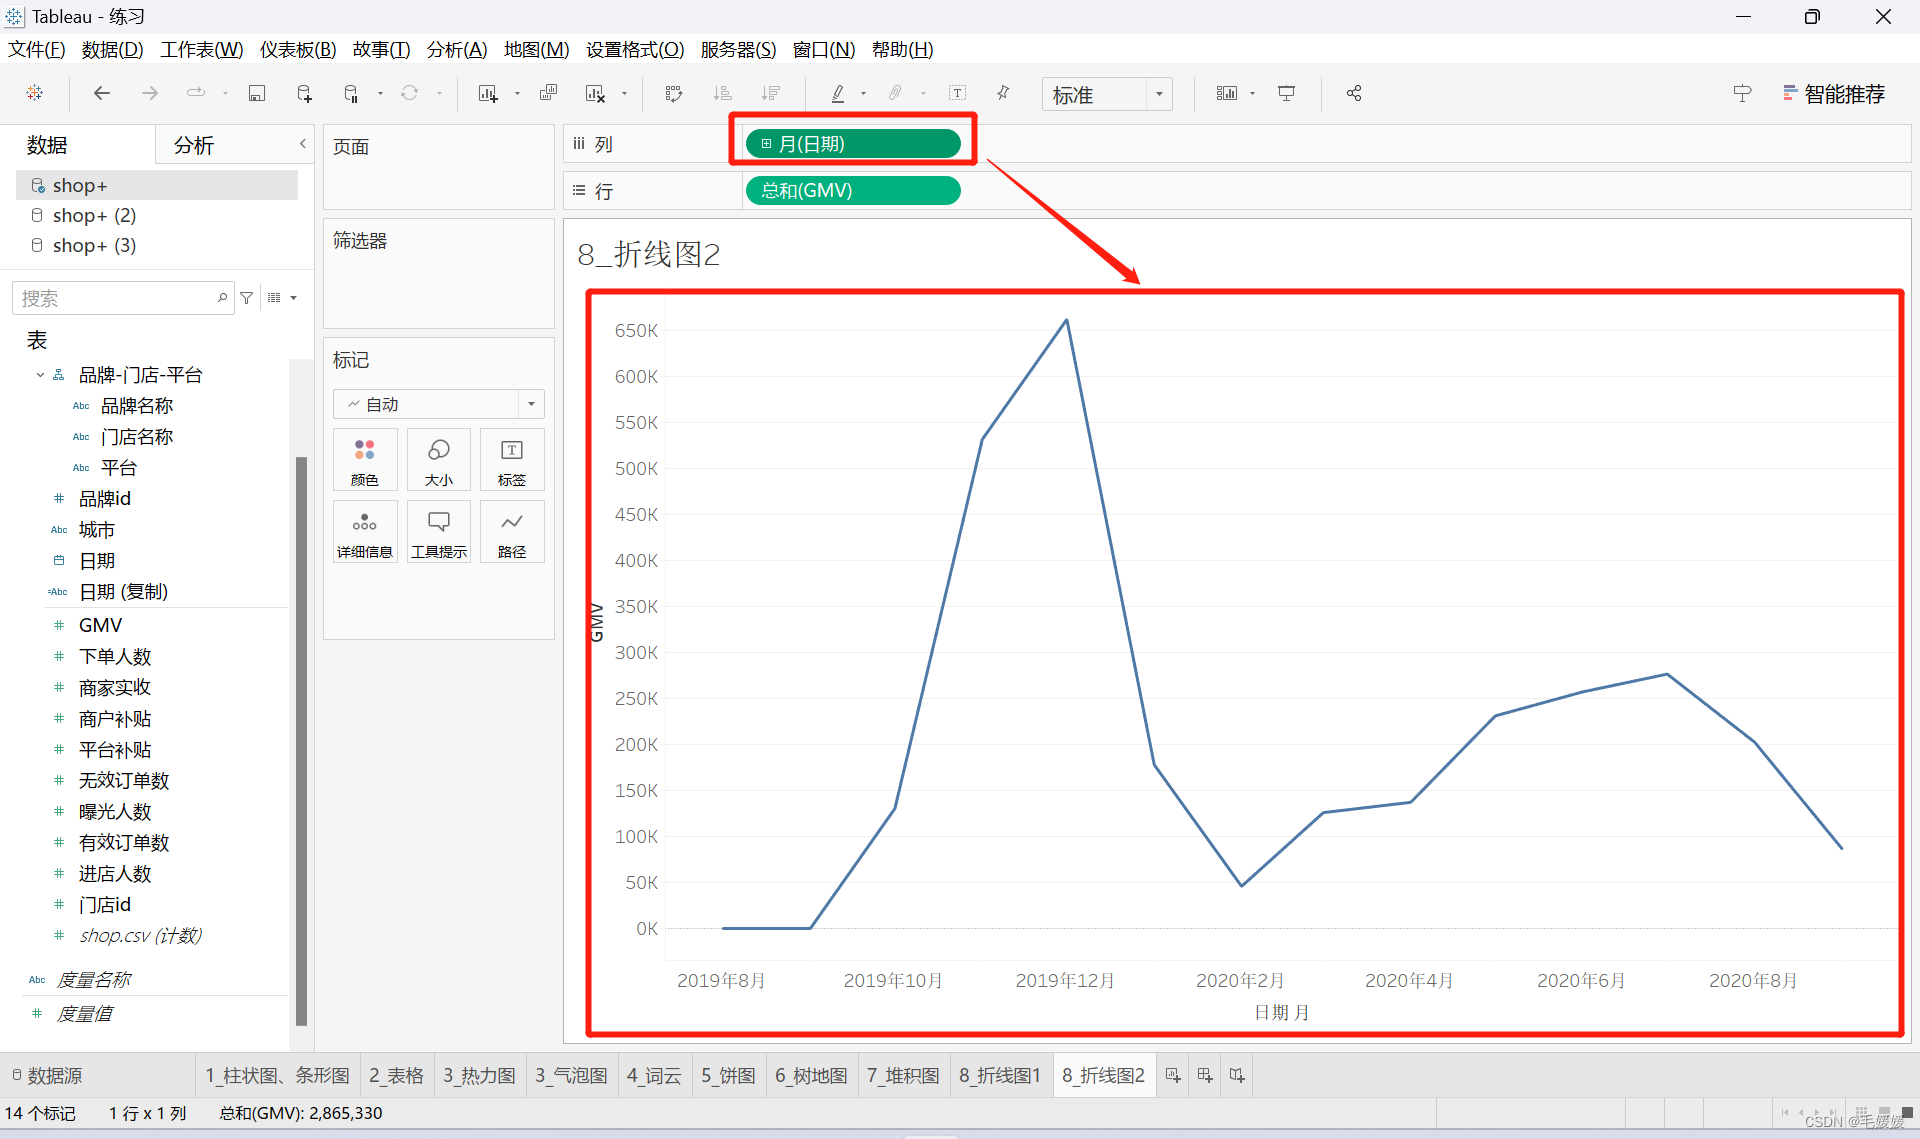This screenshot has width=1920, height=1139.
Task: Switch to the 分析 pane tab
Action: coord(194,145)
